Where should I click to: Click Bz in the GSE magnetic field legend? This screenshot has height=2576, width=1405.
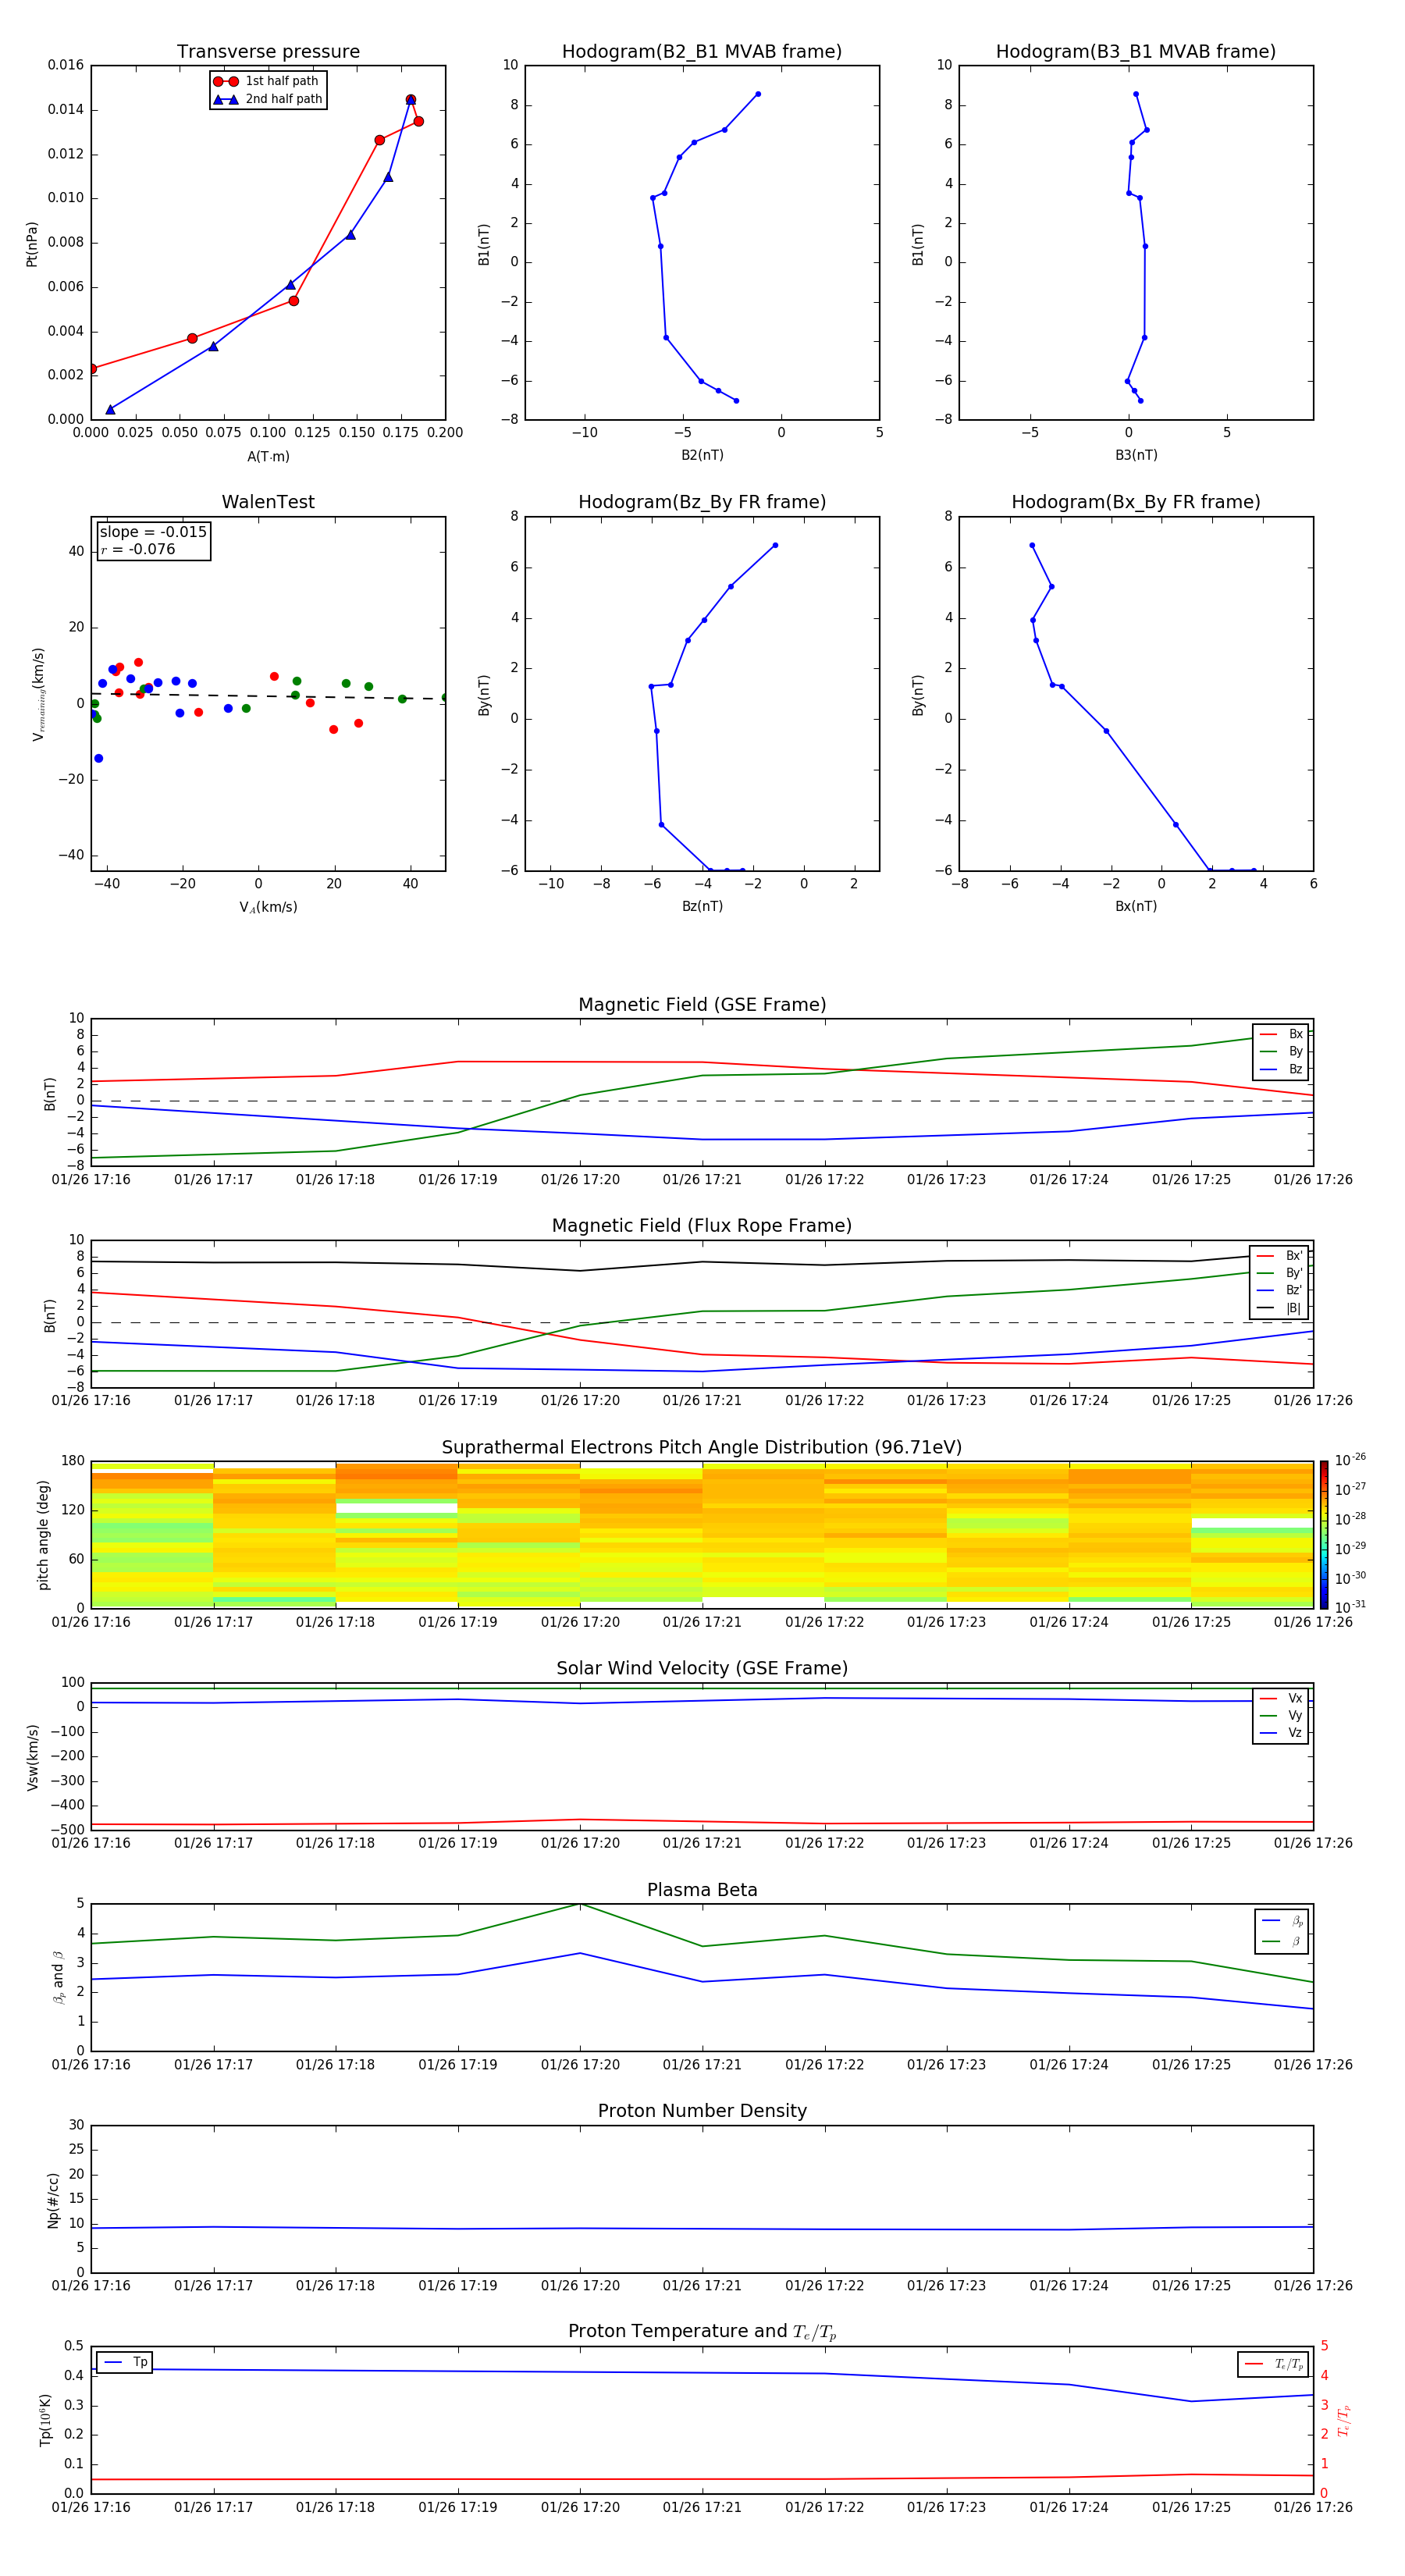(x=1281, y=1070)
